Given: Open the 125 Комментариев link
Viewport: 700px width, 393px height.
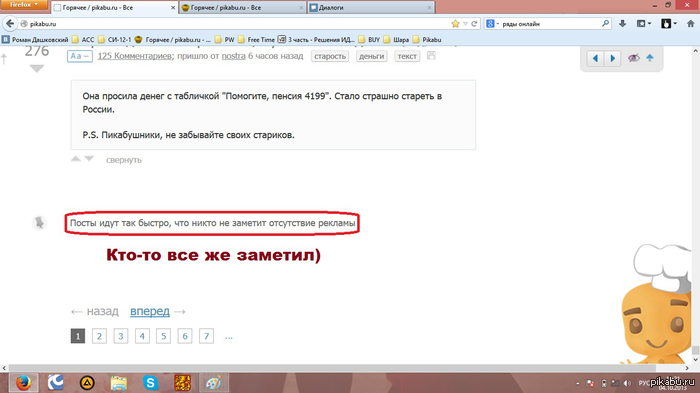Looking at the screenshot, I should pos(134,56).
